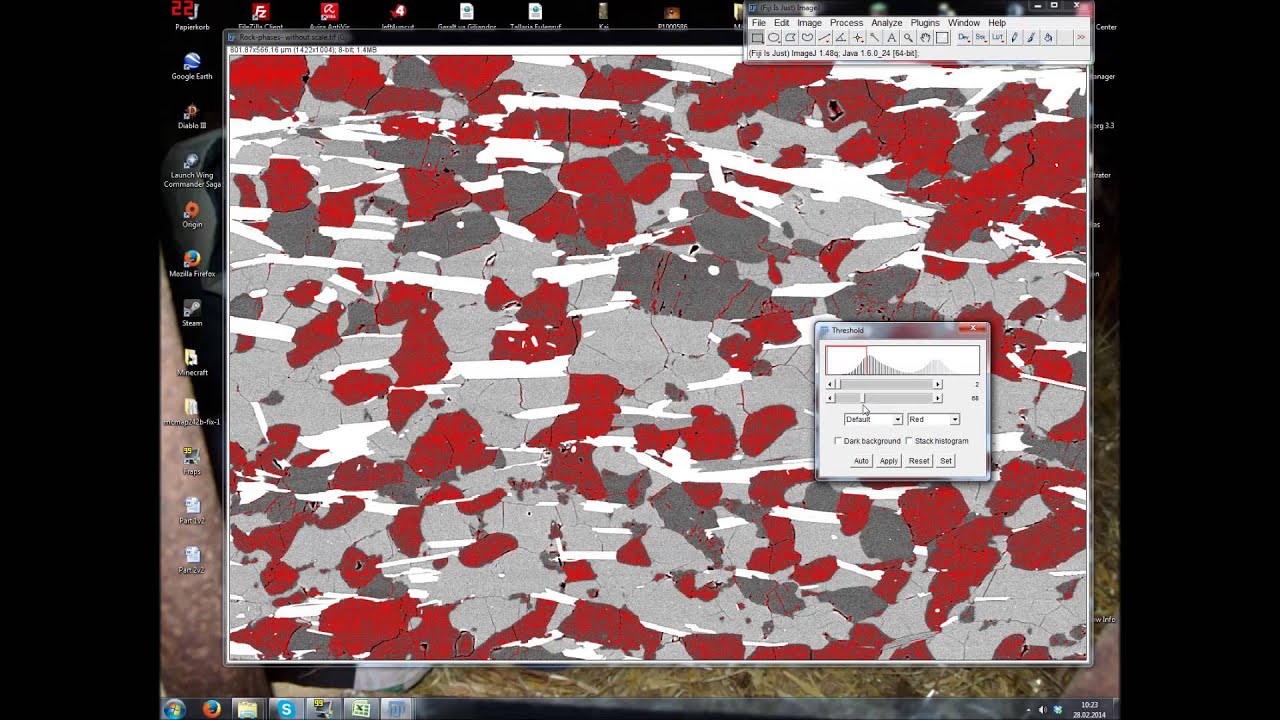Open the Steam desktop icon
Screen dimensions: 1280x720
point(191,313)
